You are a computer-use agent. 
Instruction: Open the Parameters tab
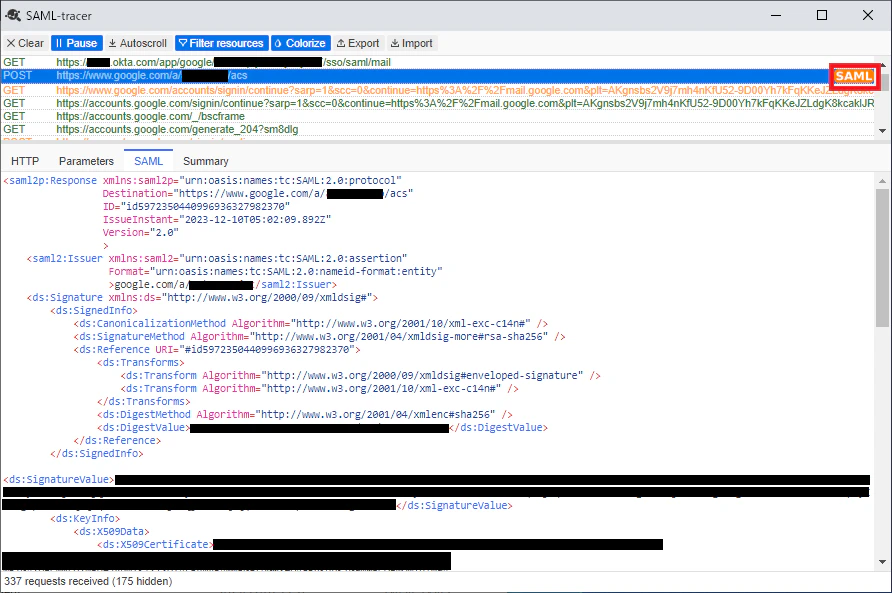(86, 161)
